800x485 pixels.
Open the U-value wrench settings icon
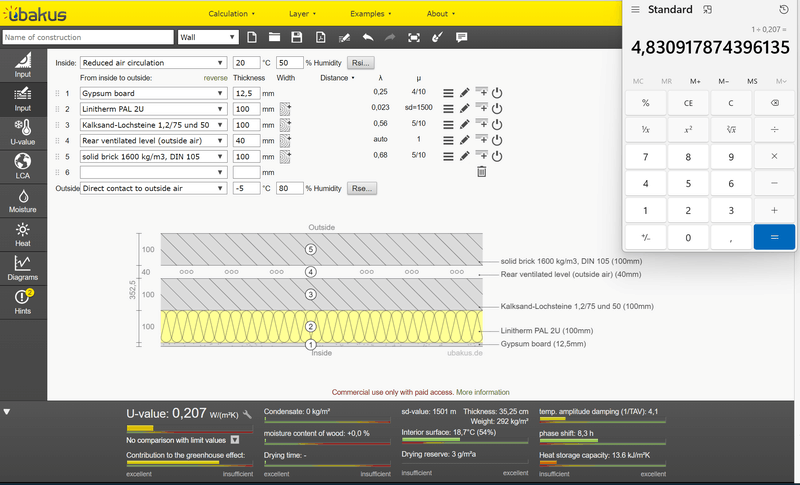[x=247, y=413]
